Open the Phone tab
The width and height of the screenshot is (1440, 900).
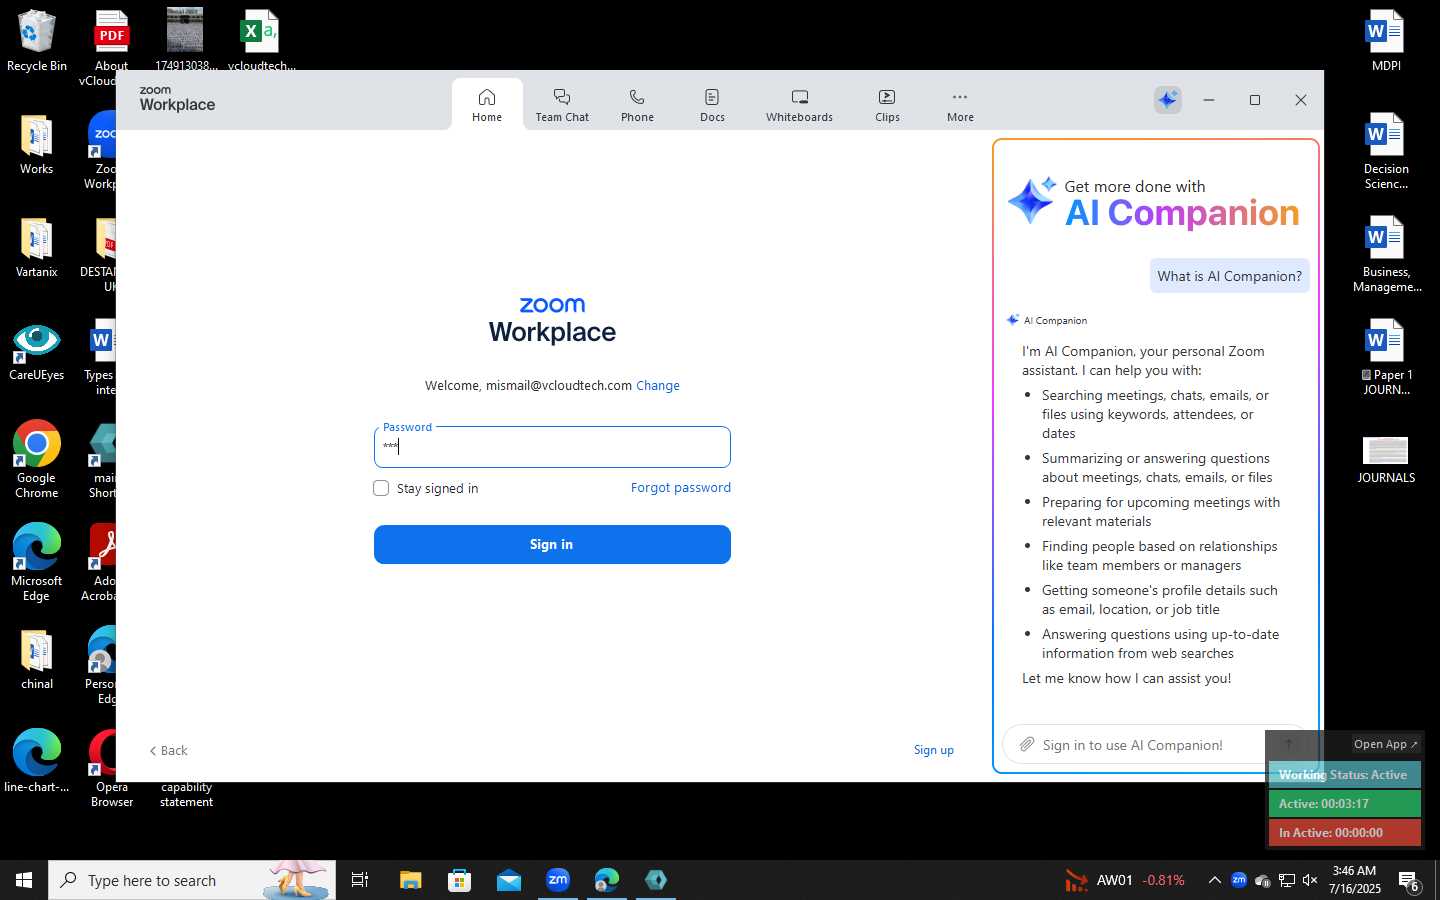pyautogui.click(x=637, y=105)
